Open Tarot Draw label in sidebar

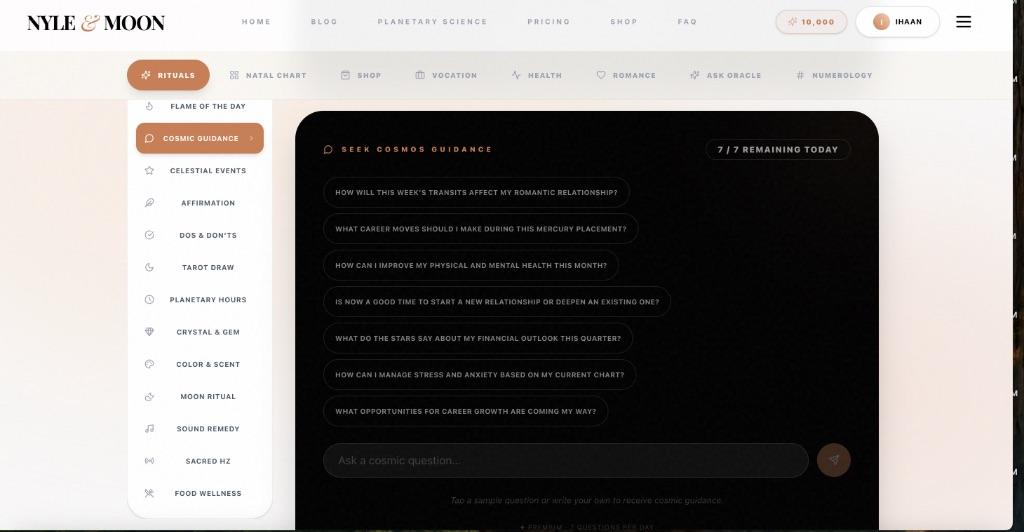point(208,267)
